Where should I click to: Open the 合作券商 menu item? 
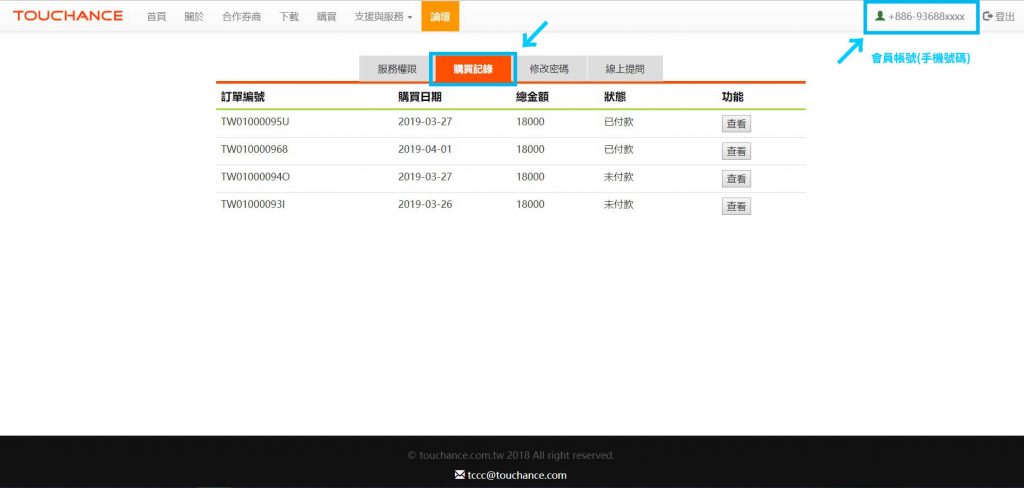click(x=241, y=16)
